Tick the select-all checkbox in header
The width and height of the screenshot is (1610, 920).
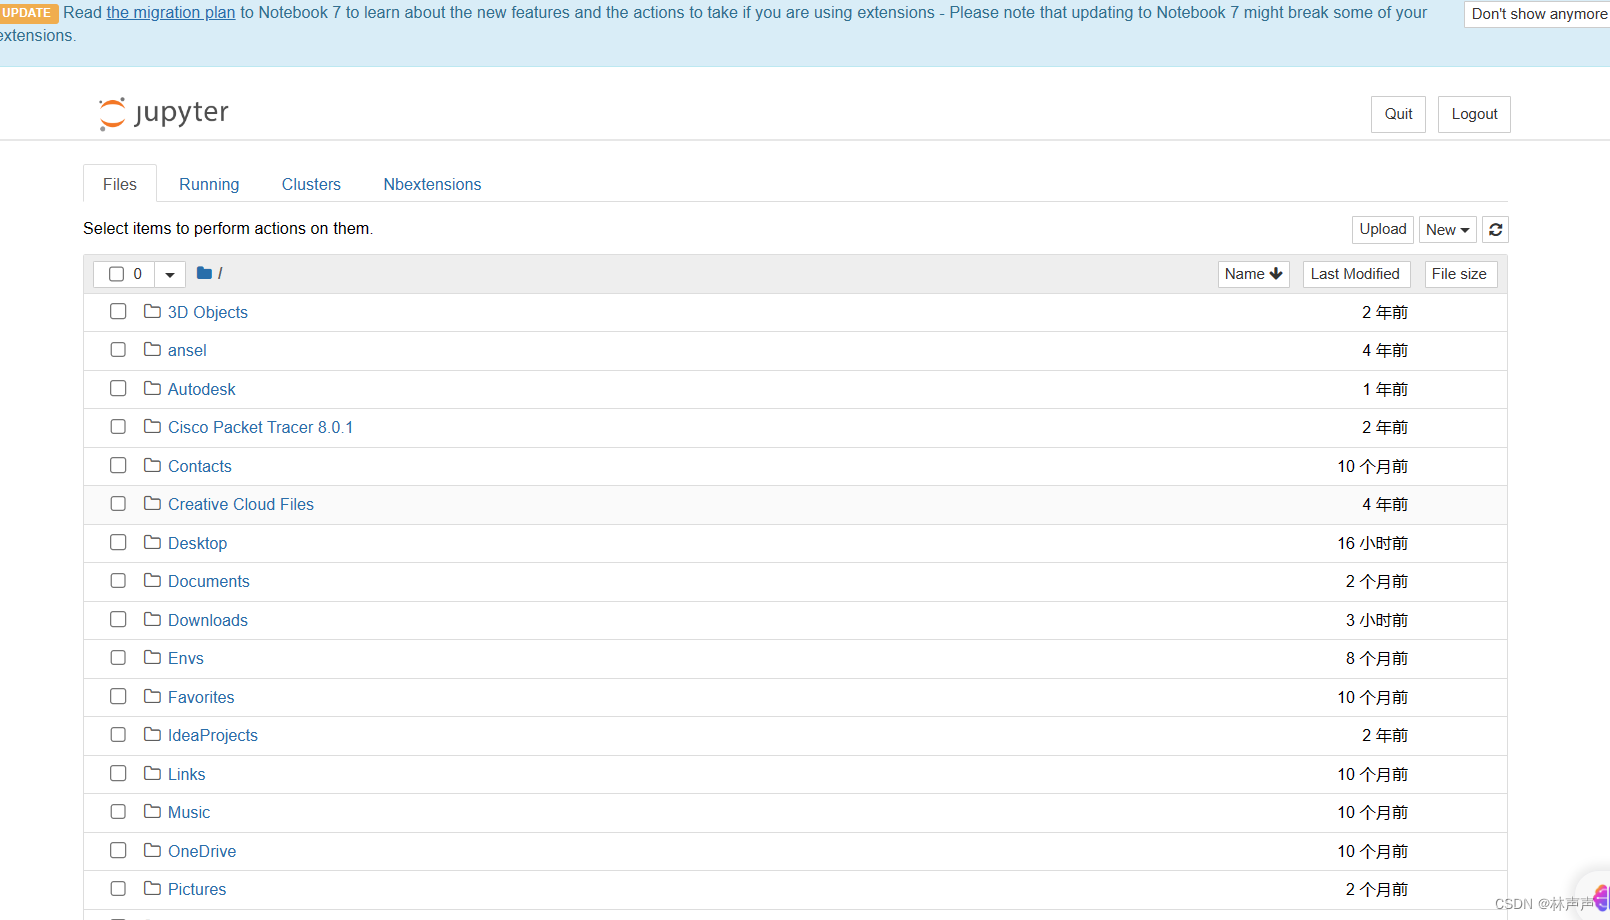tap(116, 274)
